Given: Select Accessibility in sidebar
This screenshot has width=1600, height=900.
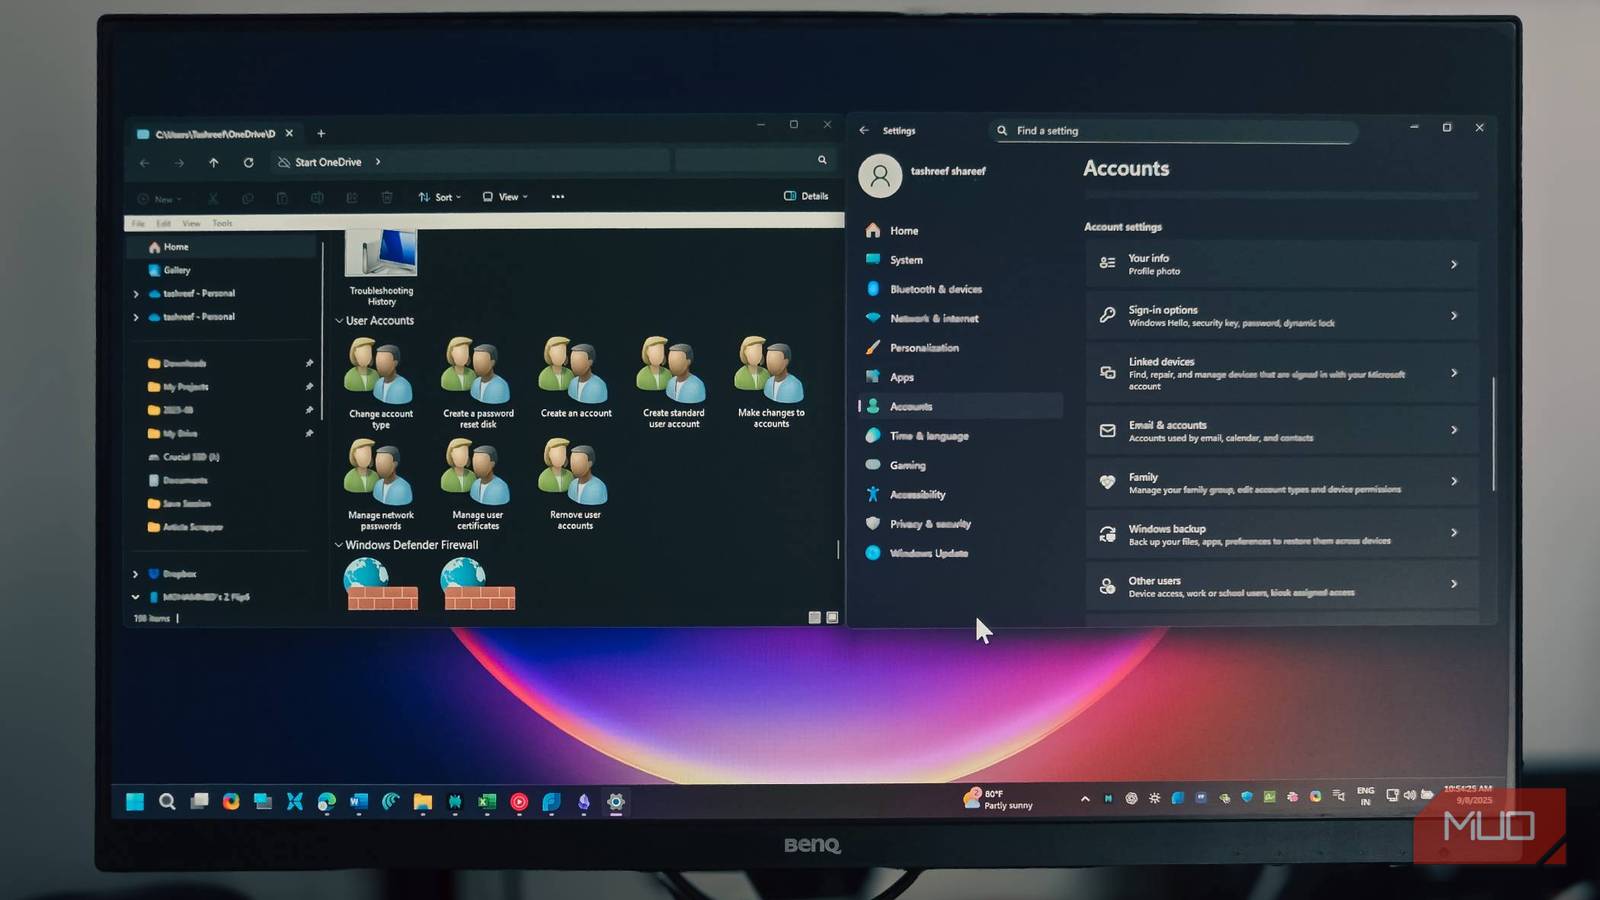Looking at the screenshot, I should pos(960,495).
